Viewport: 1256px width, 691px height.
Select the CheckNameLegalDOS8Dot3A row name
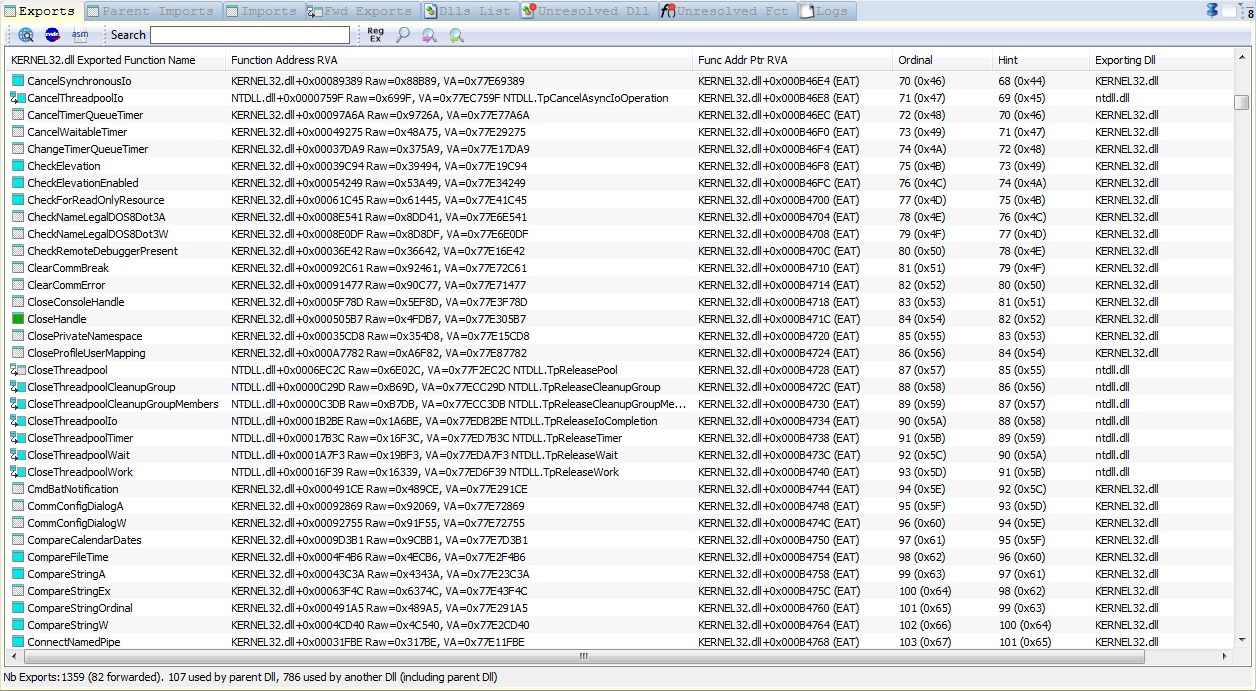click(x=96, y=217)
